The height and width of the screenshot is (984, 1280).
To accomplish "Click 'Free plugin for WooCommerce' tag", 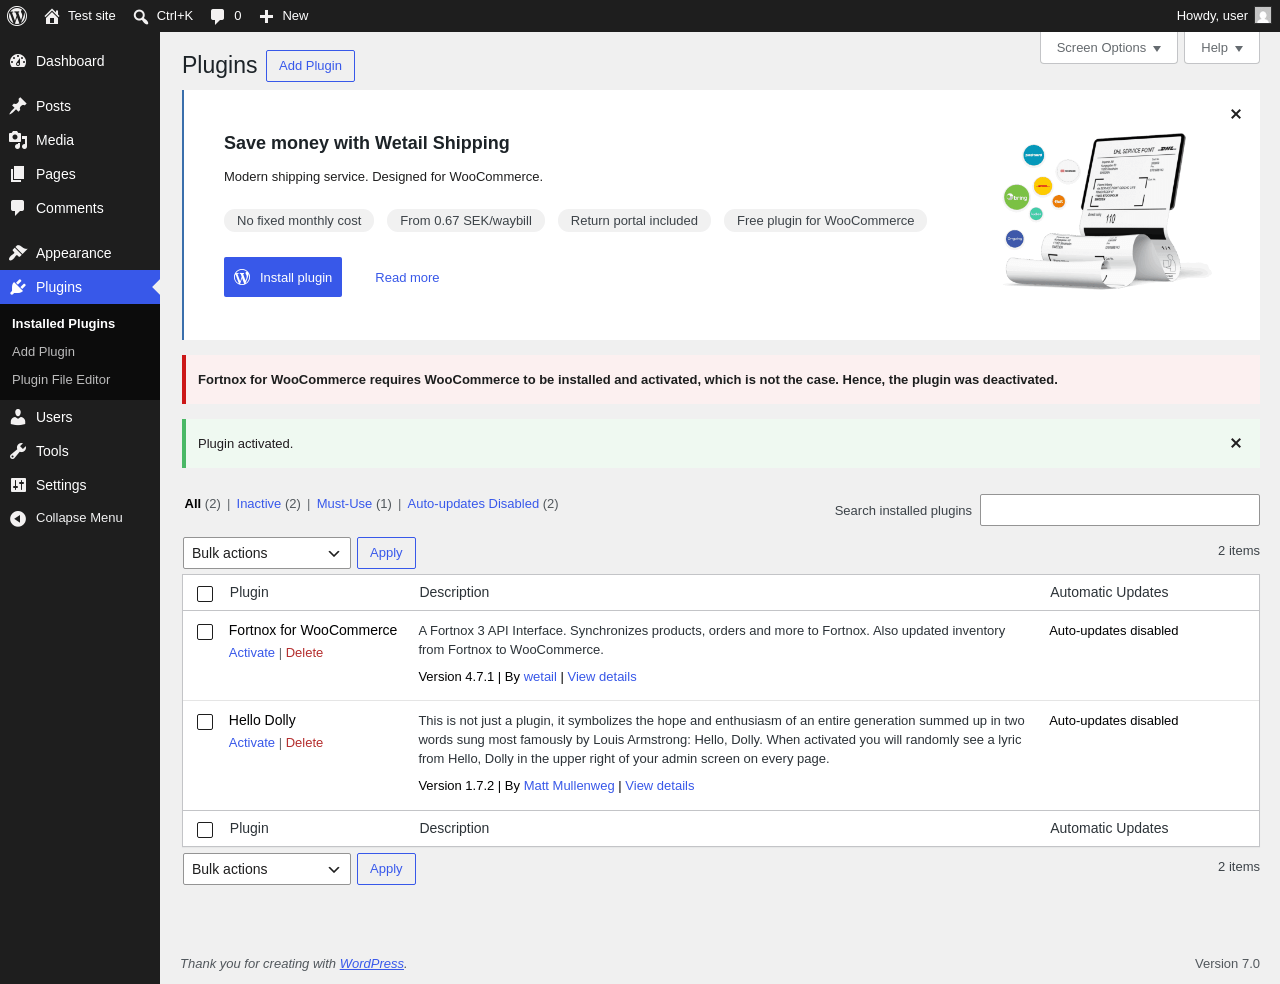I will coord(825,221).
